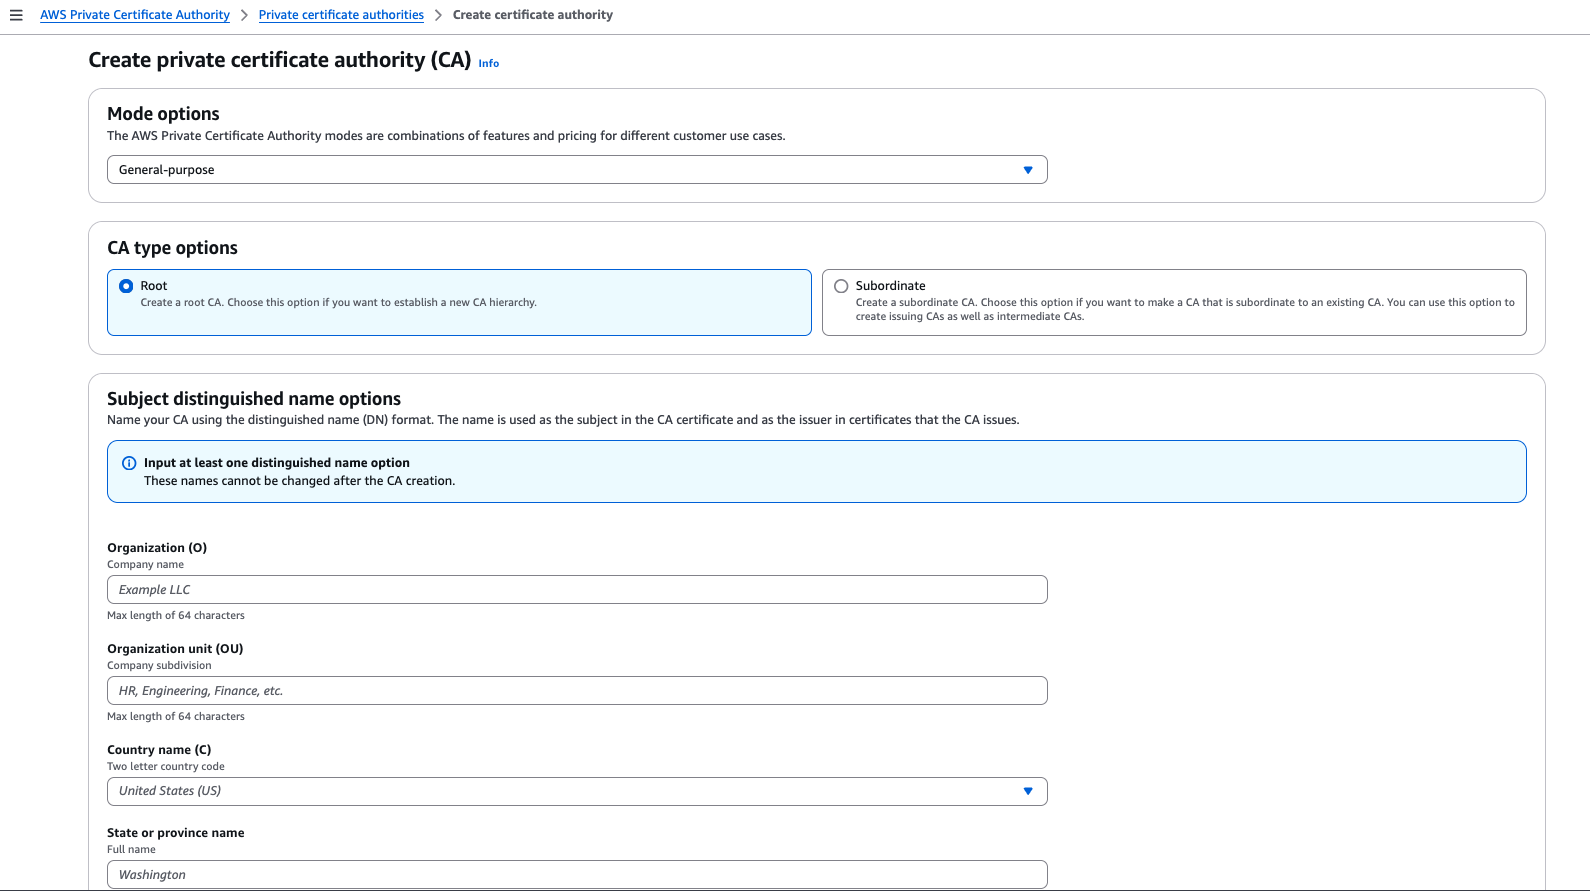1590x891 pixels.
Task: Click the 'Two letter country code' hint
Action: (166, 767)
